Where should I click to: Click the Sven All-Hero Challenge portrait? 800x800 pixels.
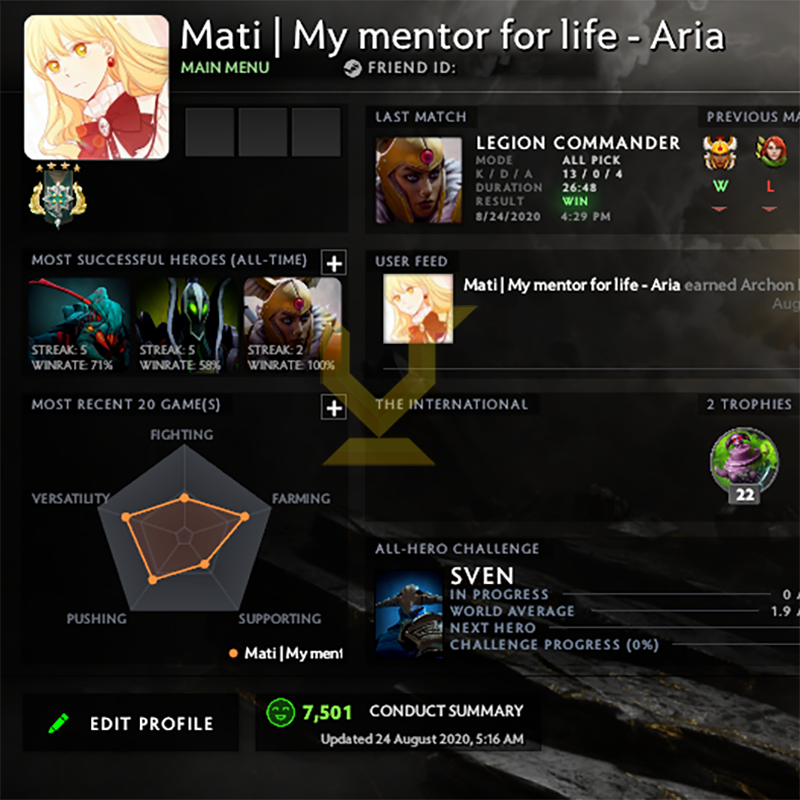409,612
